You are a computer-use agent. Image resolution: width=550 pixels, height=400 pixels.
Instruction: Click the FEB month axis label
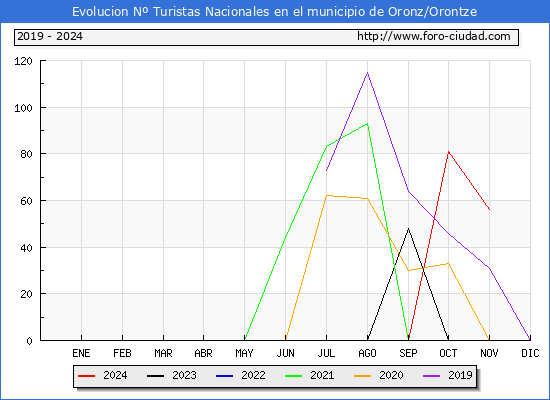pyautogui.click(x=122, y=353)
